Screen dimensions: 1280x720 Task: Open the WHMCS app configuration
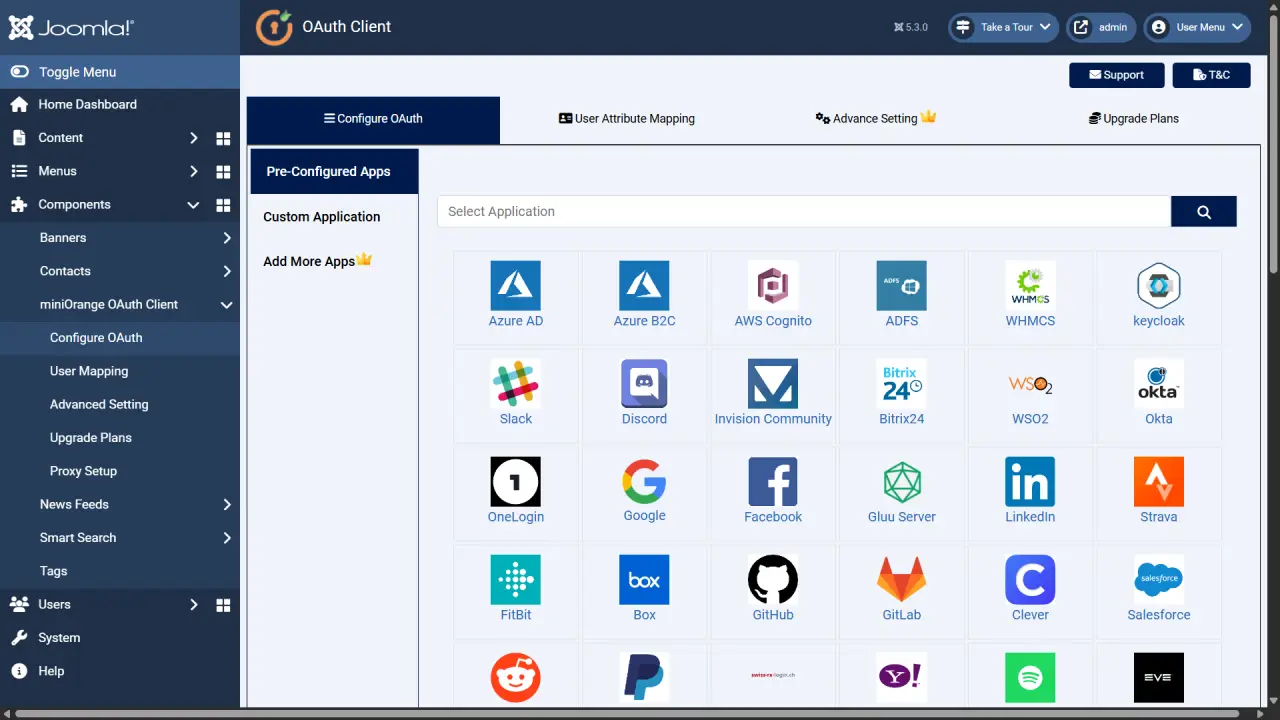1030,286
